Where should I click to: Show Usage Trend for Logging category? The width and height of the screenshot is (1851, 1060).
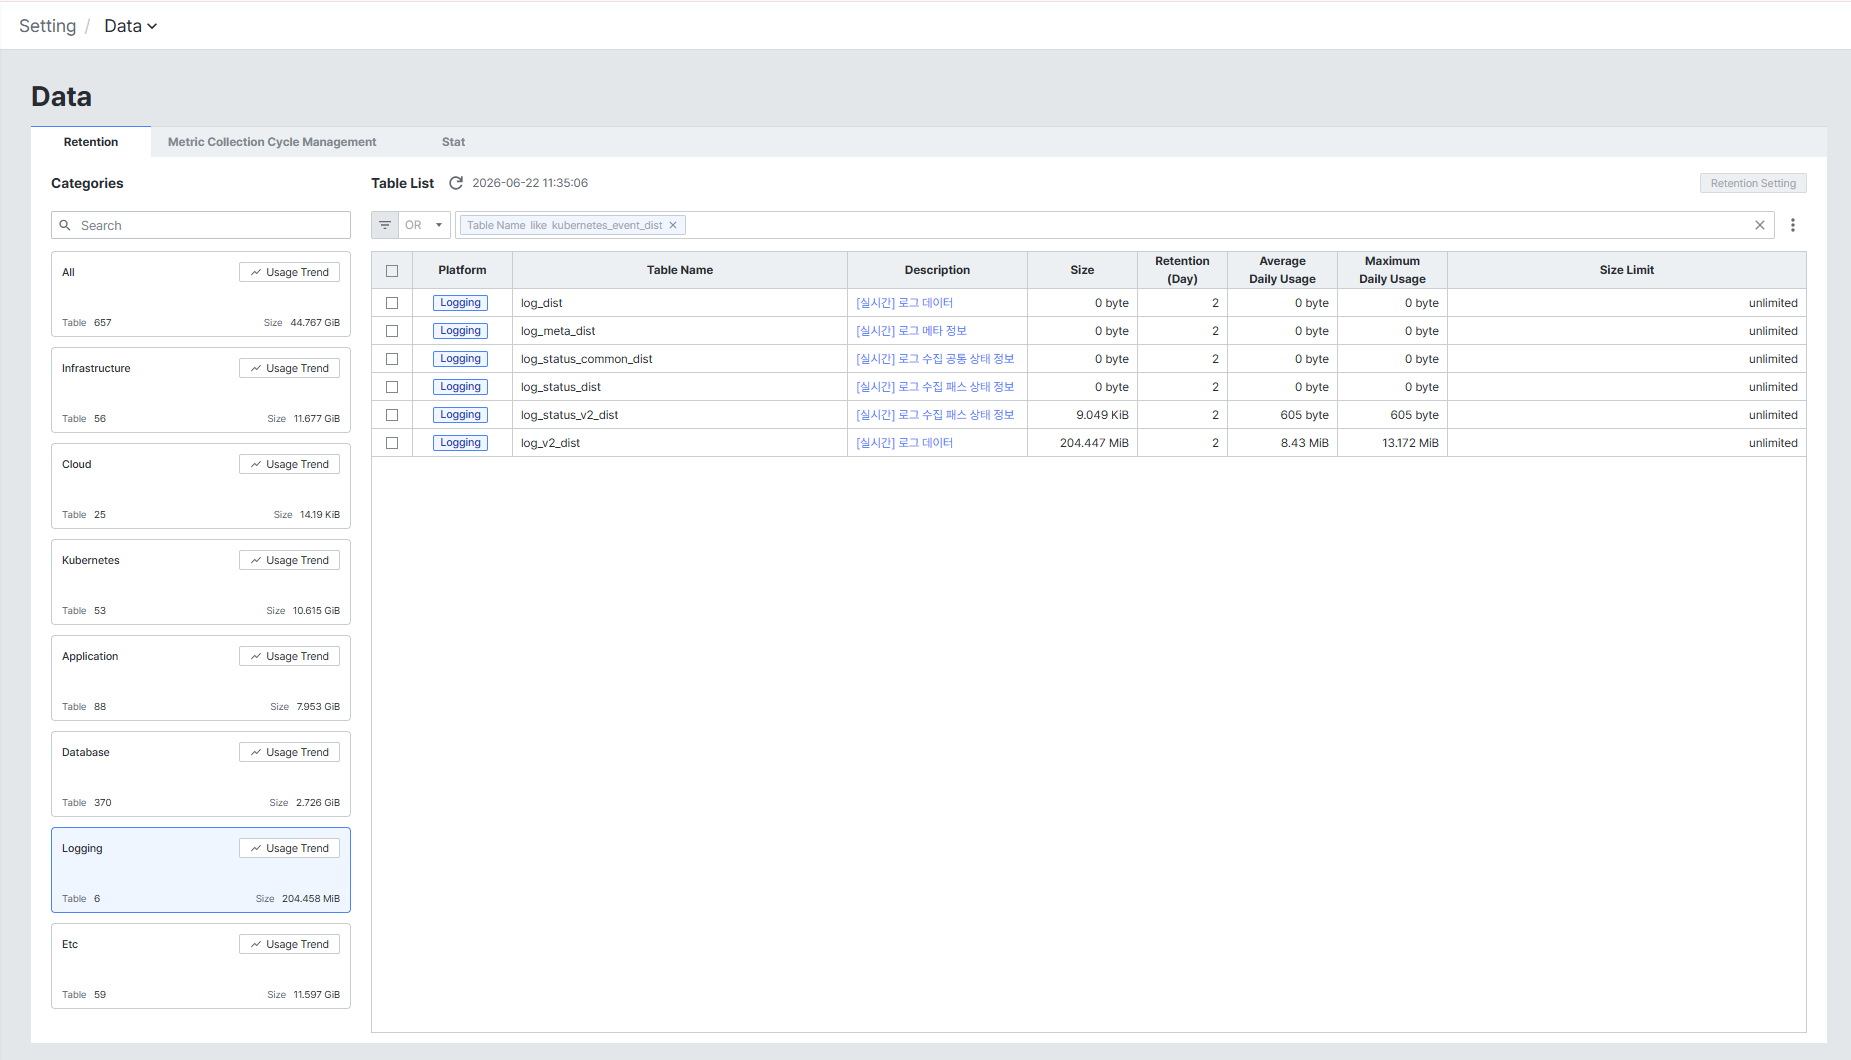click(289, 848)
